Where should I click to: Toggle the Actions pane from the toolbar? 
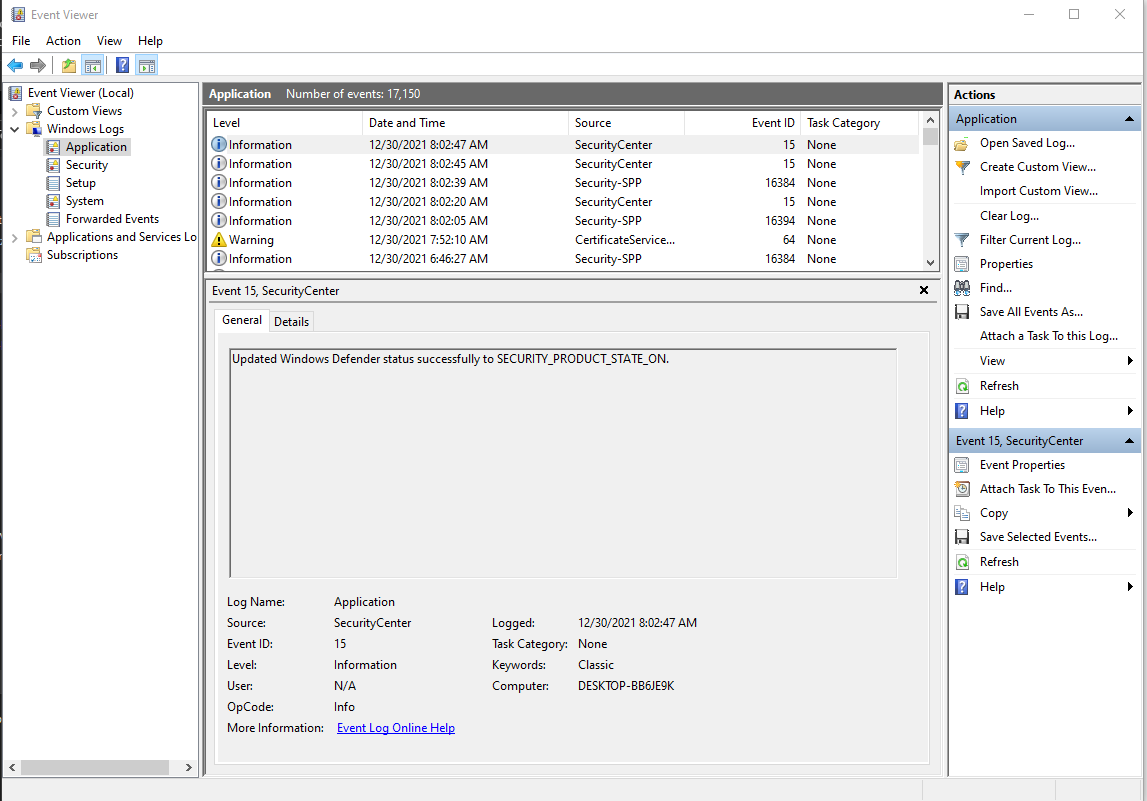point(146,64)
